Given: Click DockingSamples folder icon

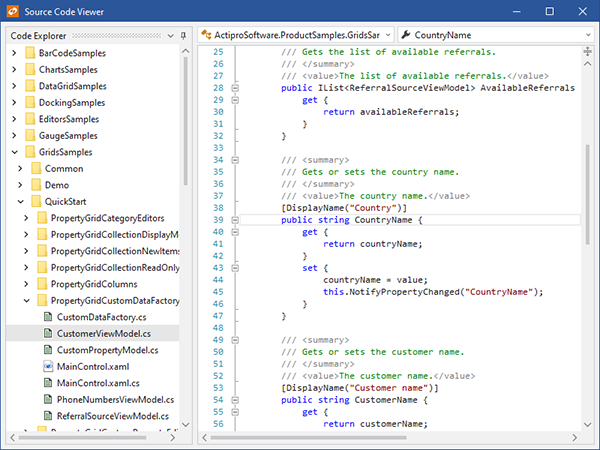Looking at the screenshot, I should click(x=30, y=102).
